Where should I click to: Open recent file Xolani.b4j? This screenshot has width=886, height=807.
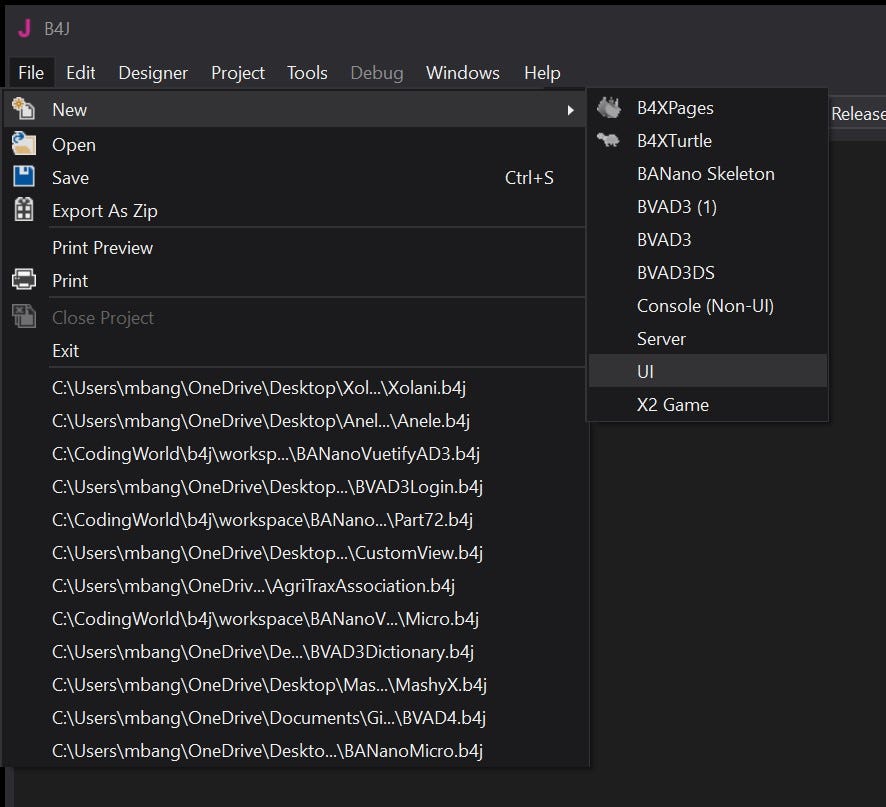[259, 387]
